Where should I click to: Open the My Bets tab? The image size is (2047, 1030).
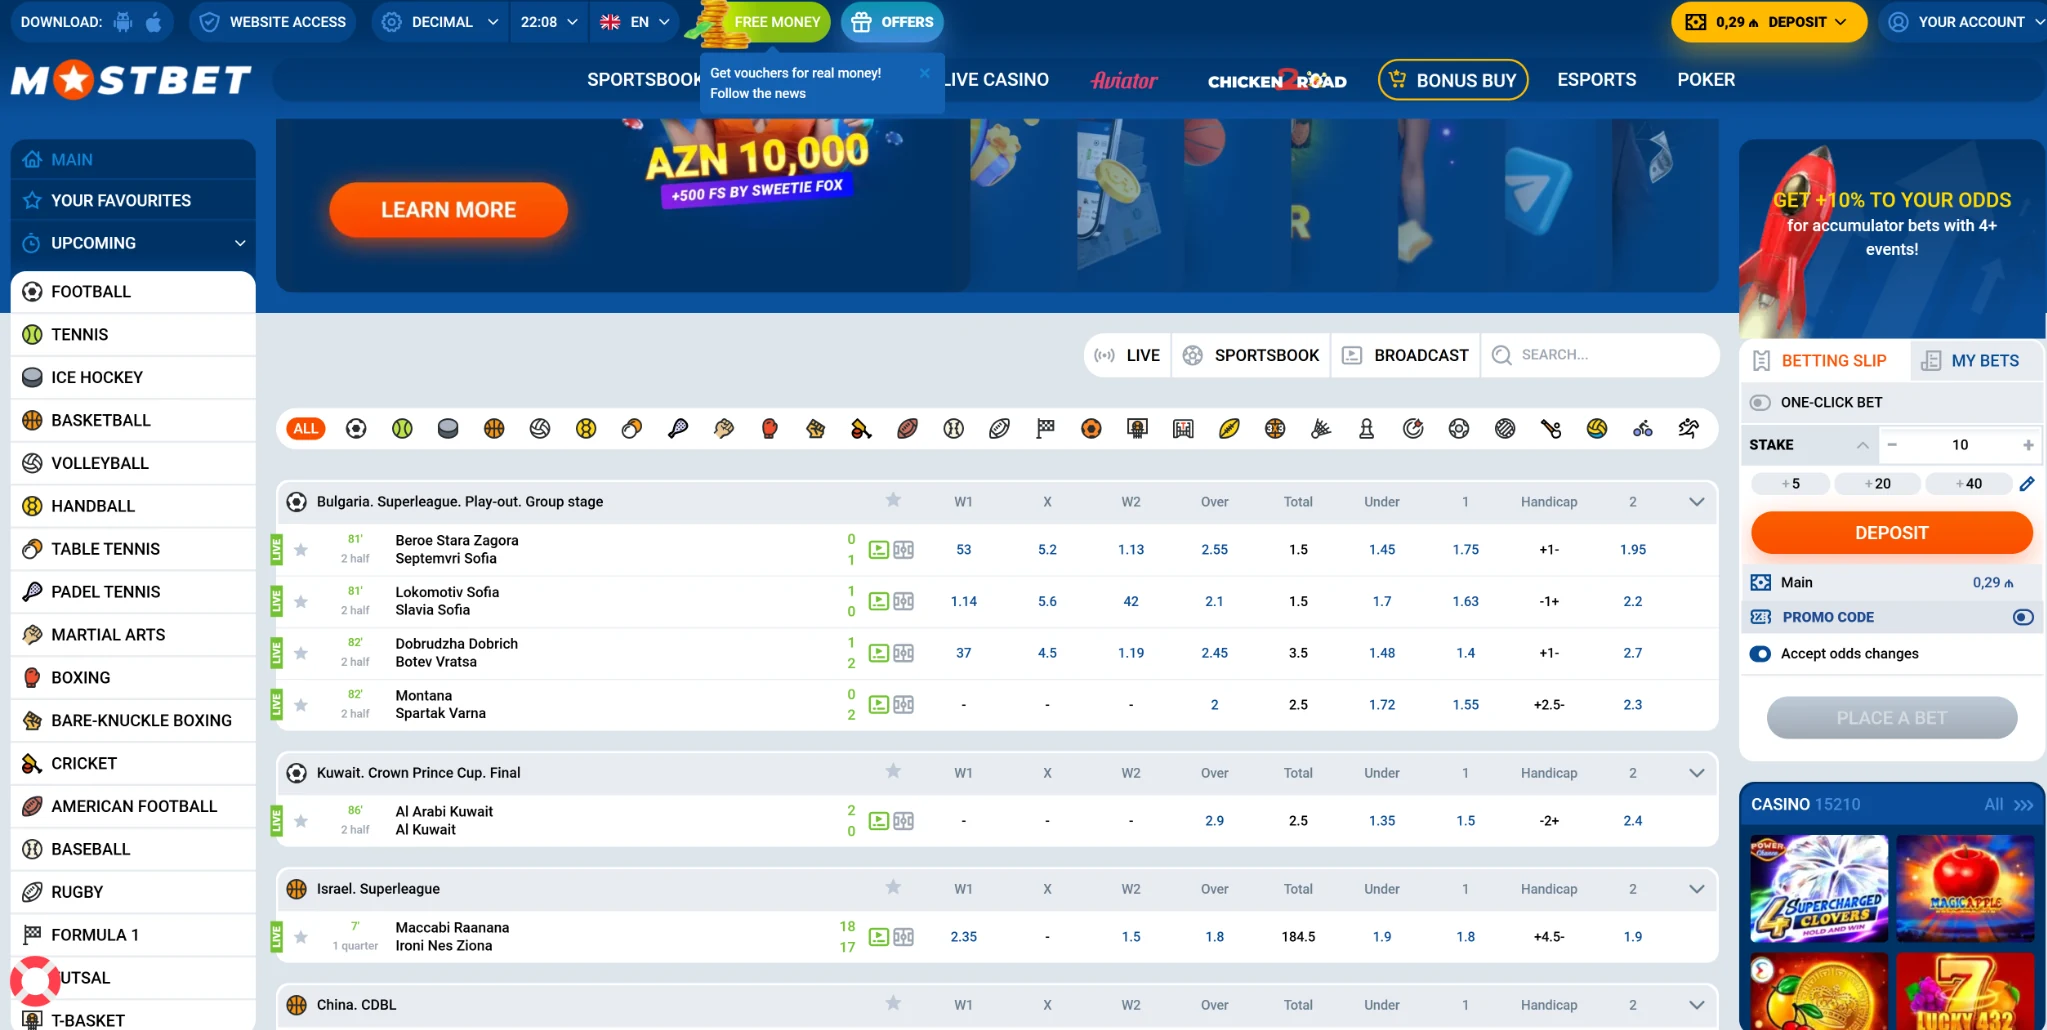pos(1976,361)
